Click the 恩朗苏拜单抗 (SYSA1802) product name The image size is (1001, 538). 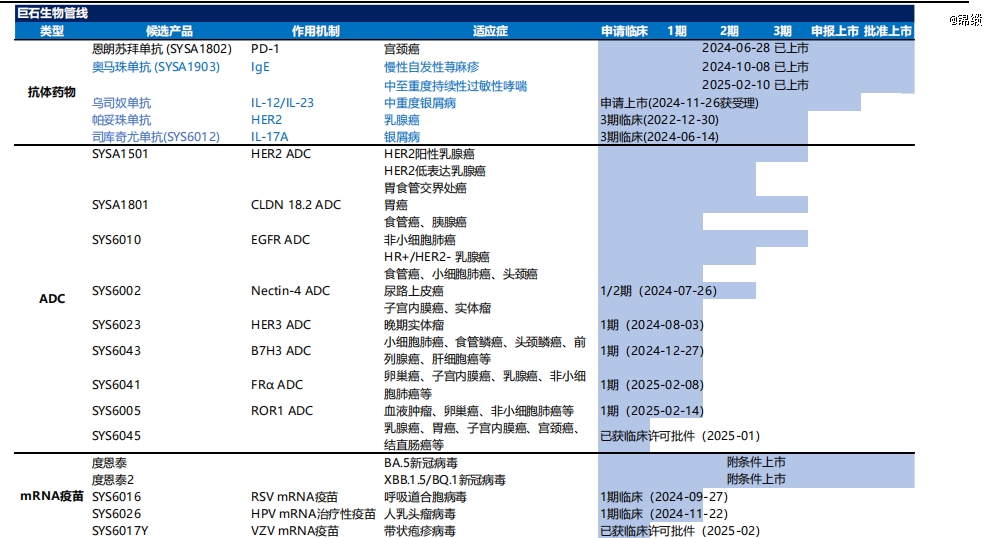click(161, 48)
